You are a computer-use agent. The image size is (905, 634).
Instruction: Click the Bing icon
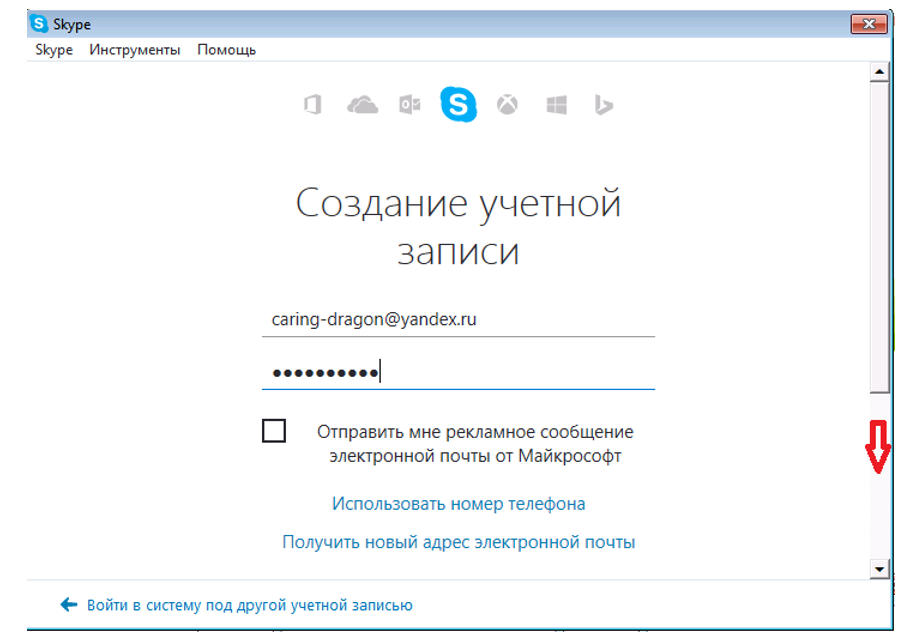point(604,105)
